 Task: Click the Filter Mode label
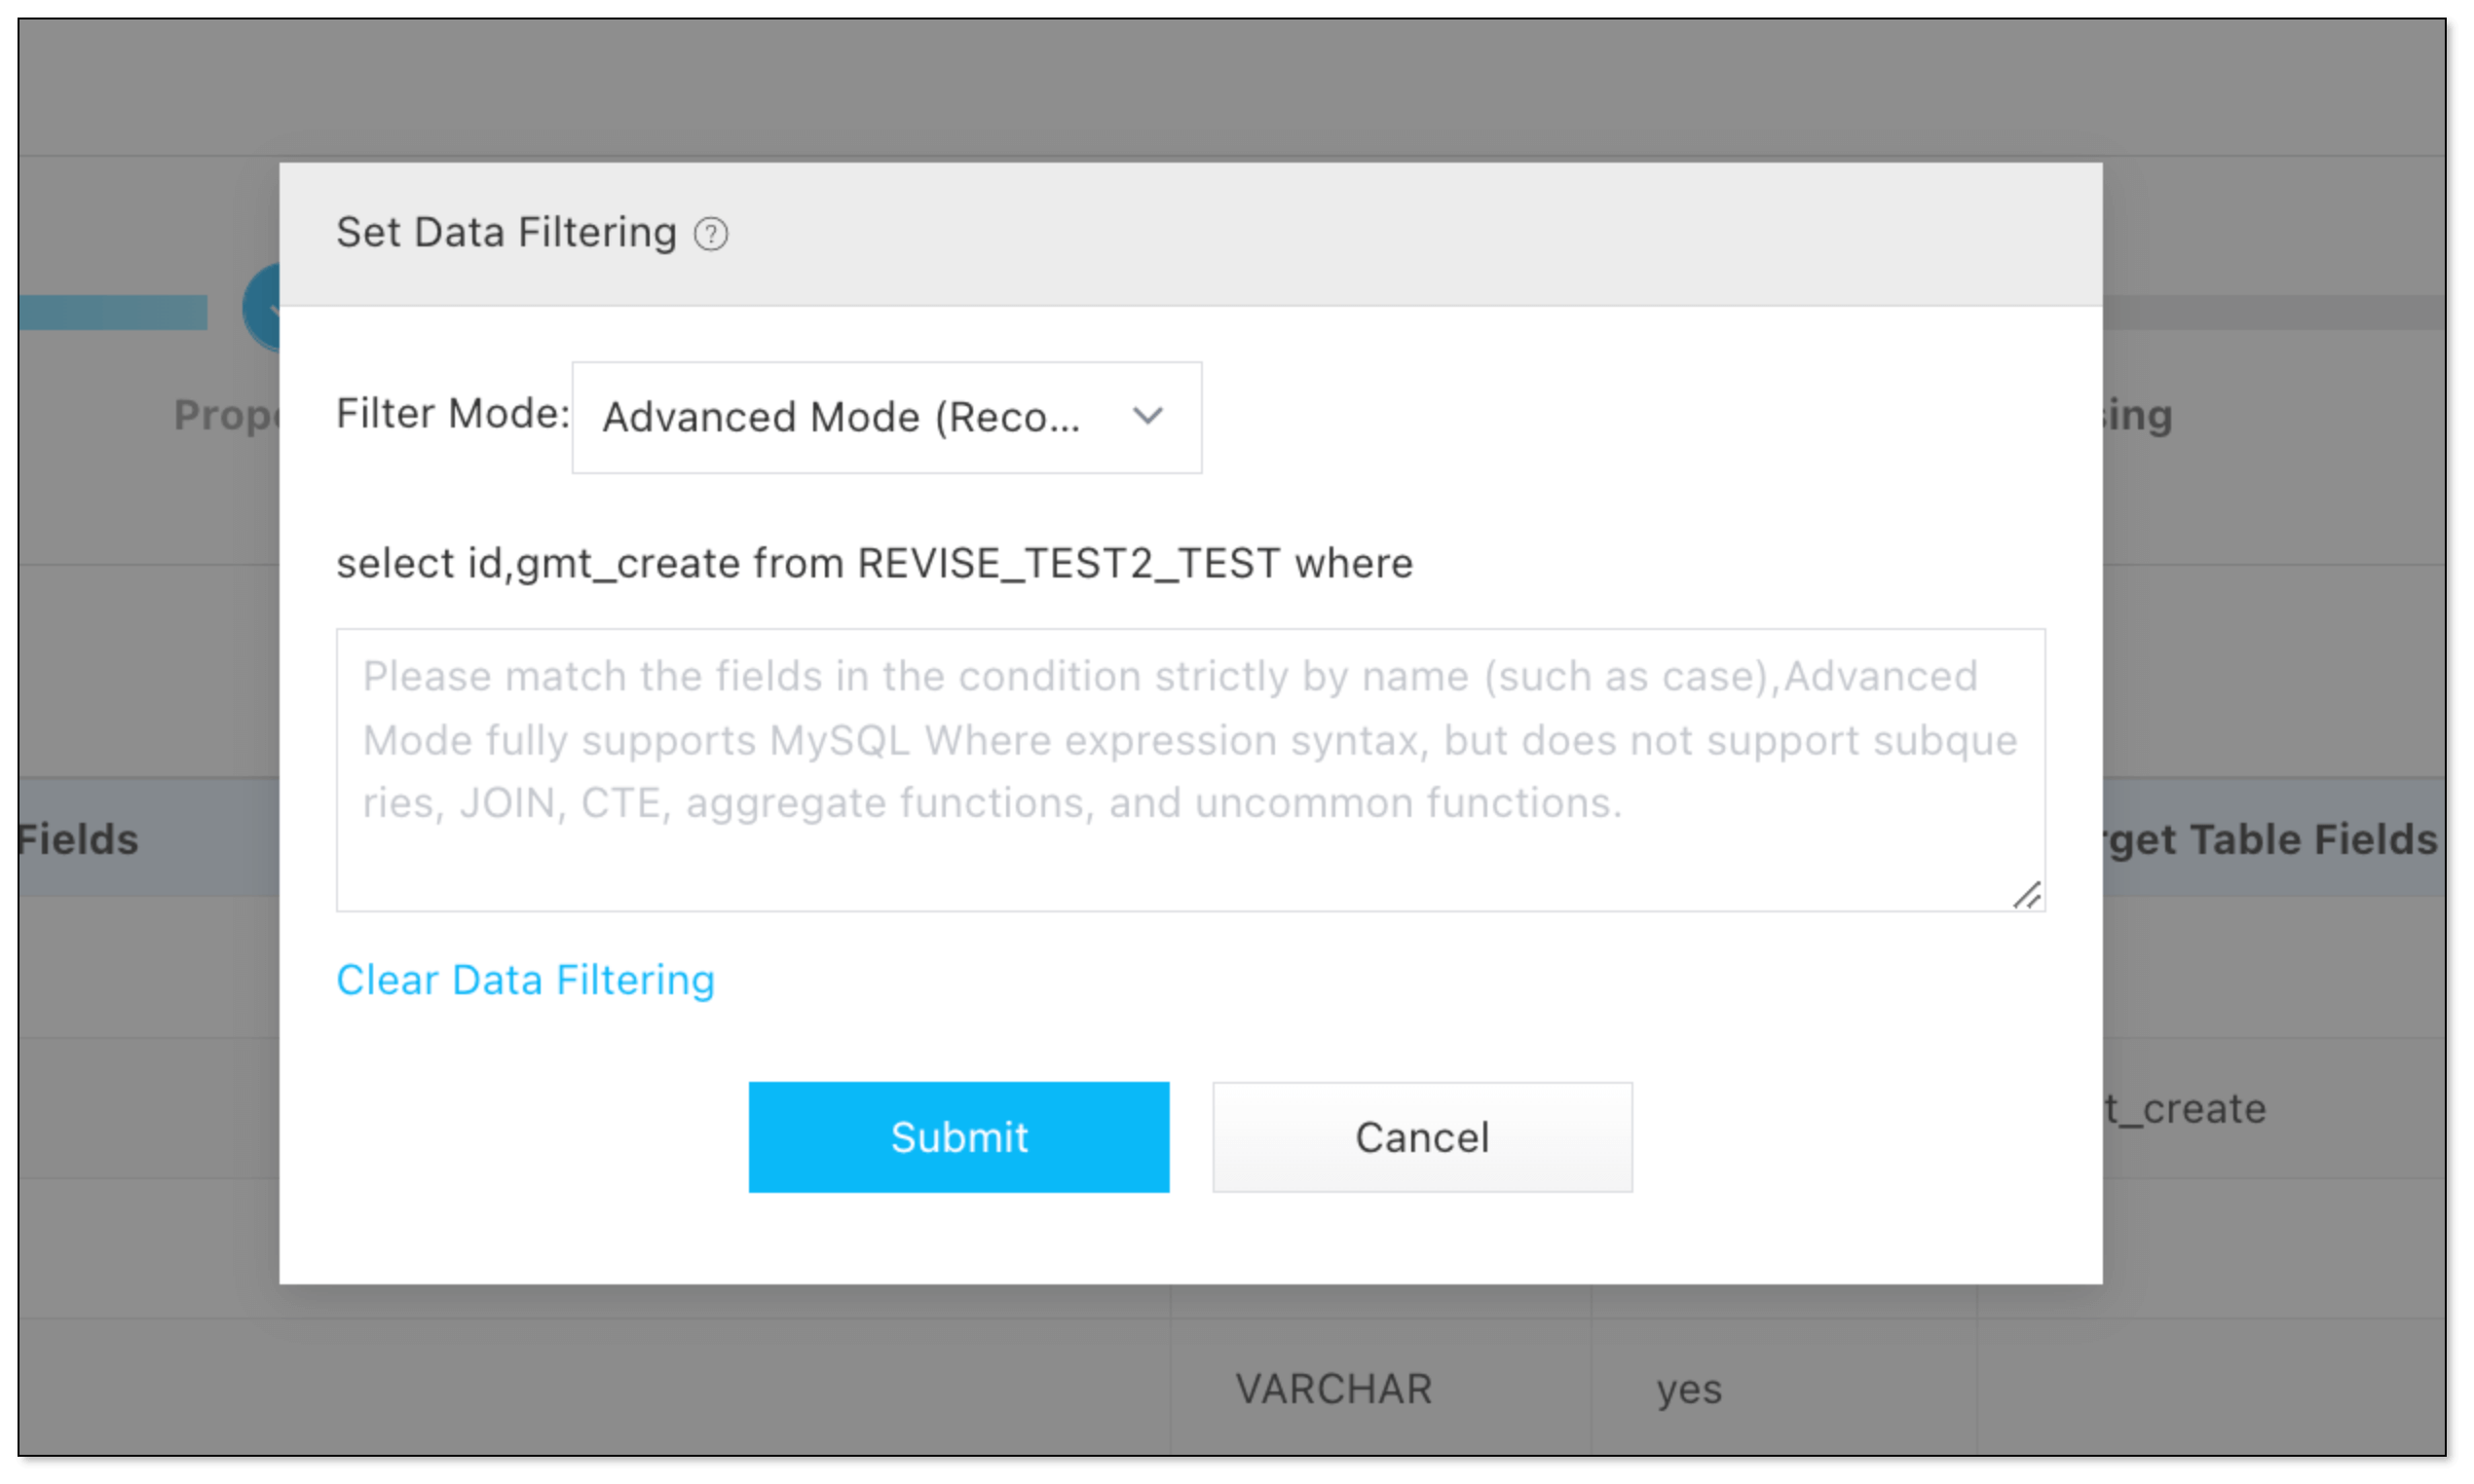click(x=452, y=414)
